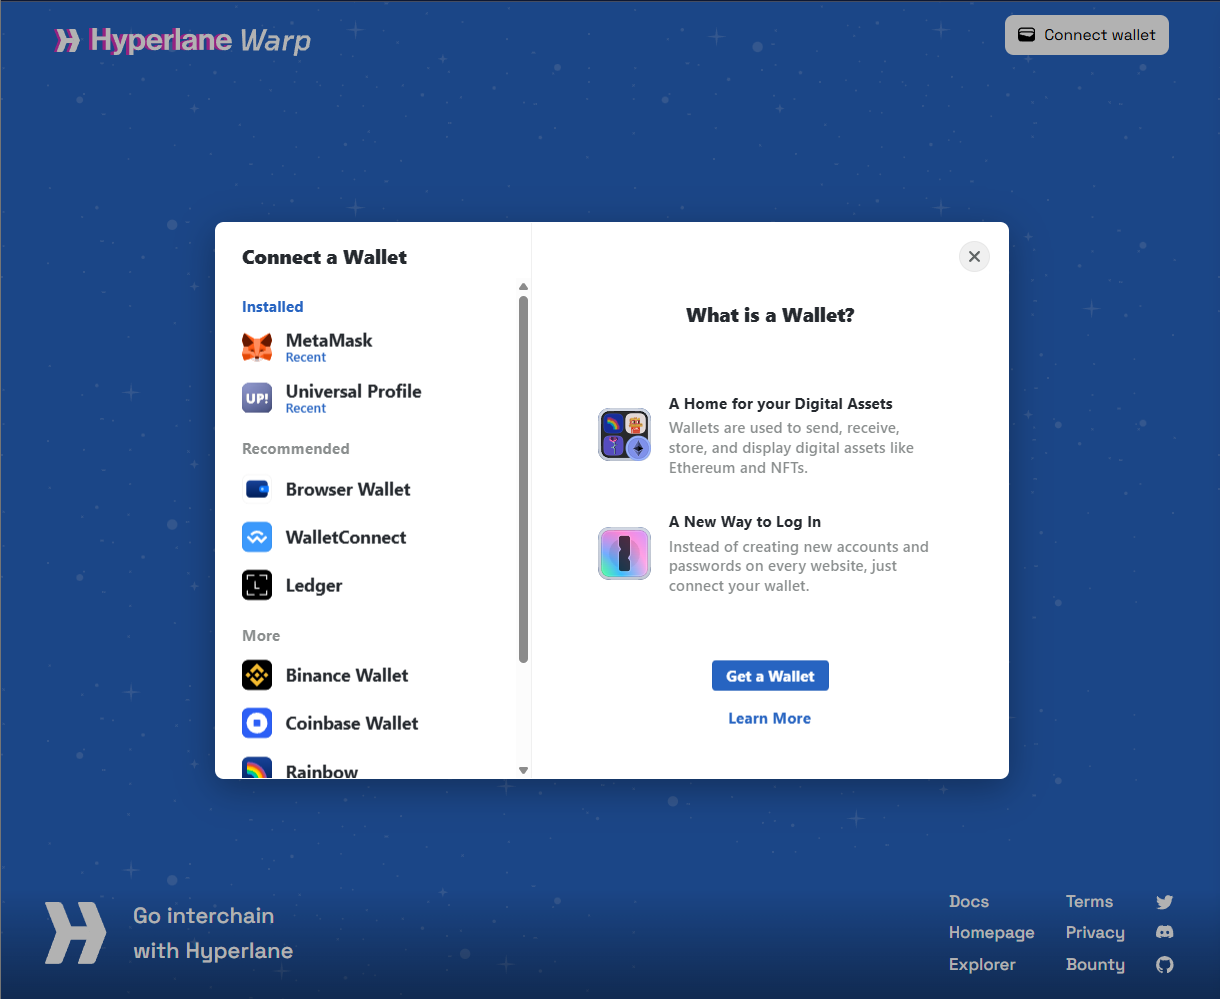Close the Connect a Wallet dialog
The width and height of the screenshot is (1220, 999).
point(974,257)
